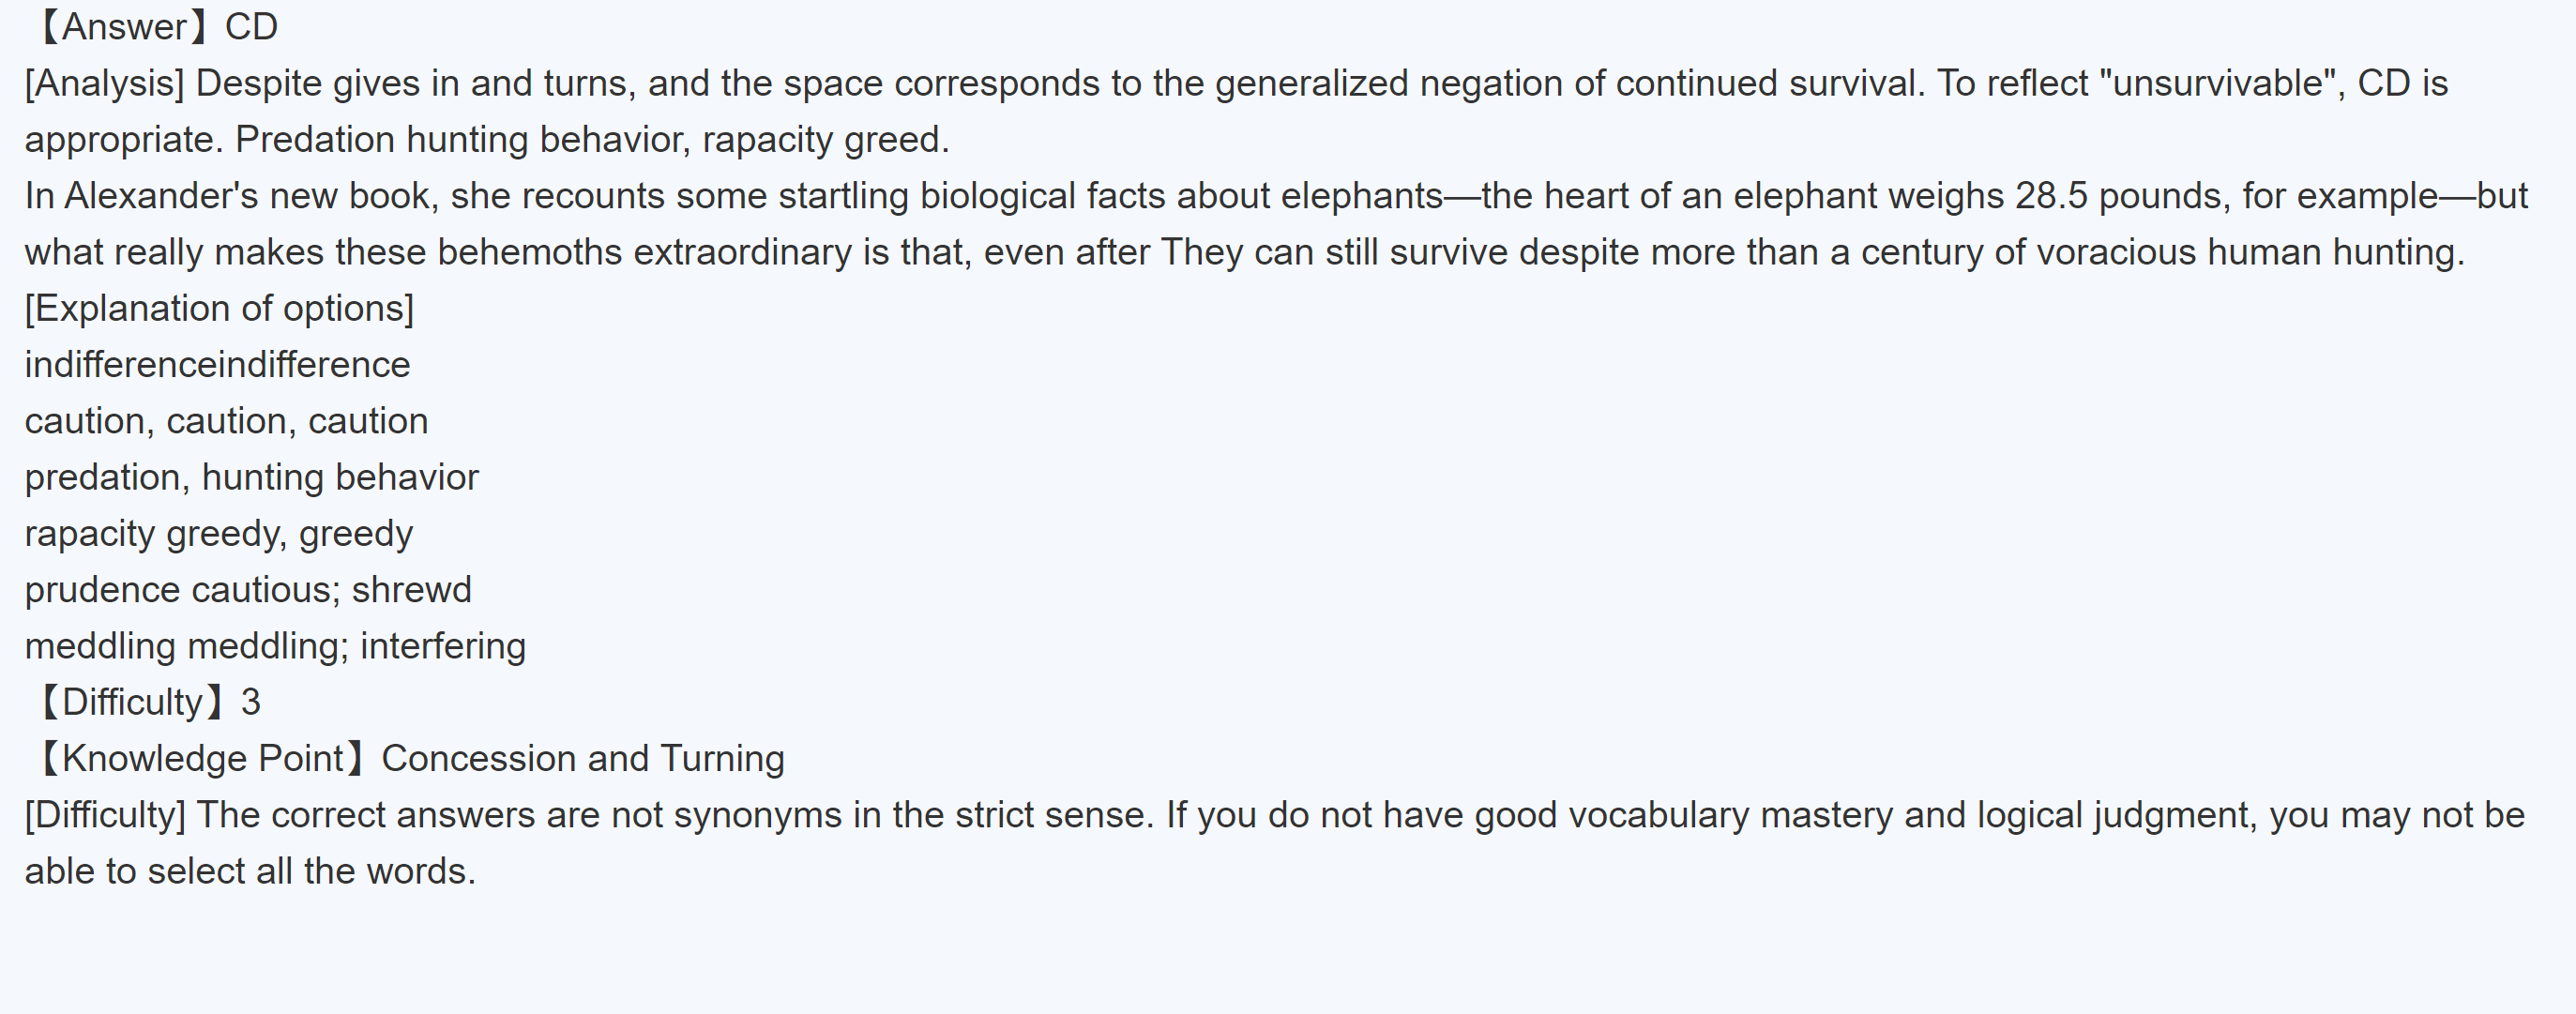Image resolution: width=2576 pixels, height=1014 pixels.
Task: Click the "predation, hunting behavior" option line
Action: pos(251,478)
